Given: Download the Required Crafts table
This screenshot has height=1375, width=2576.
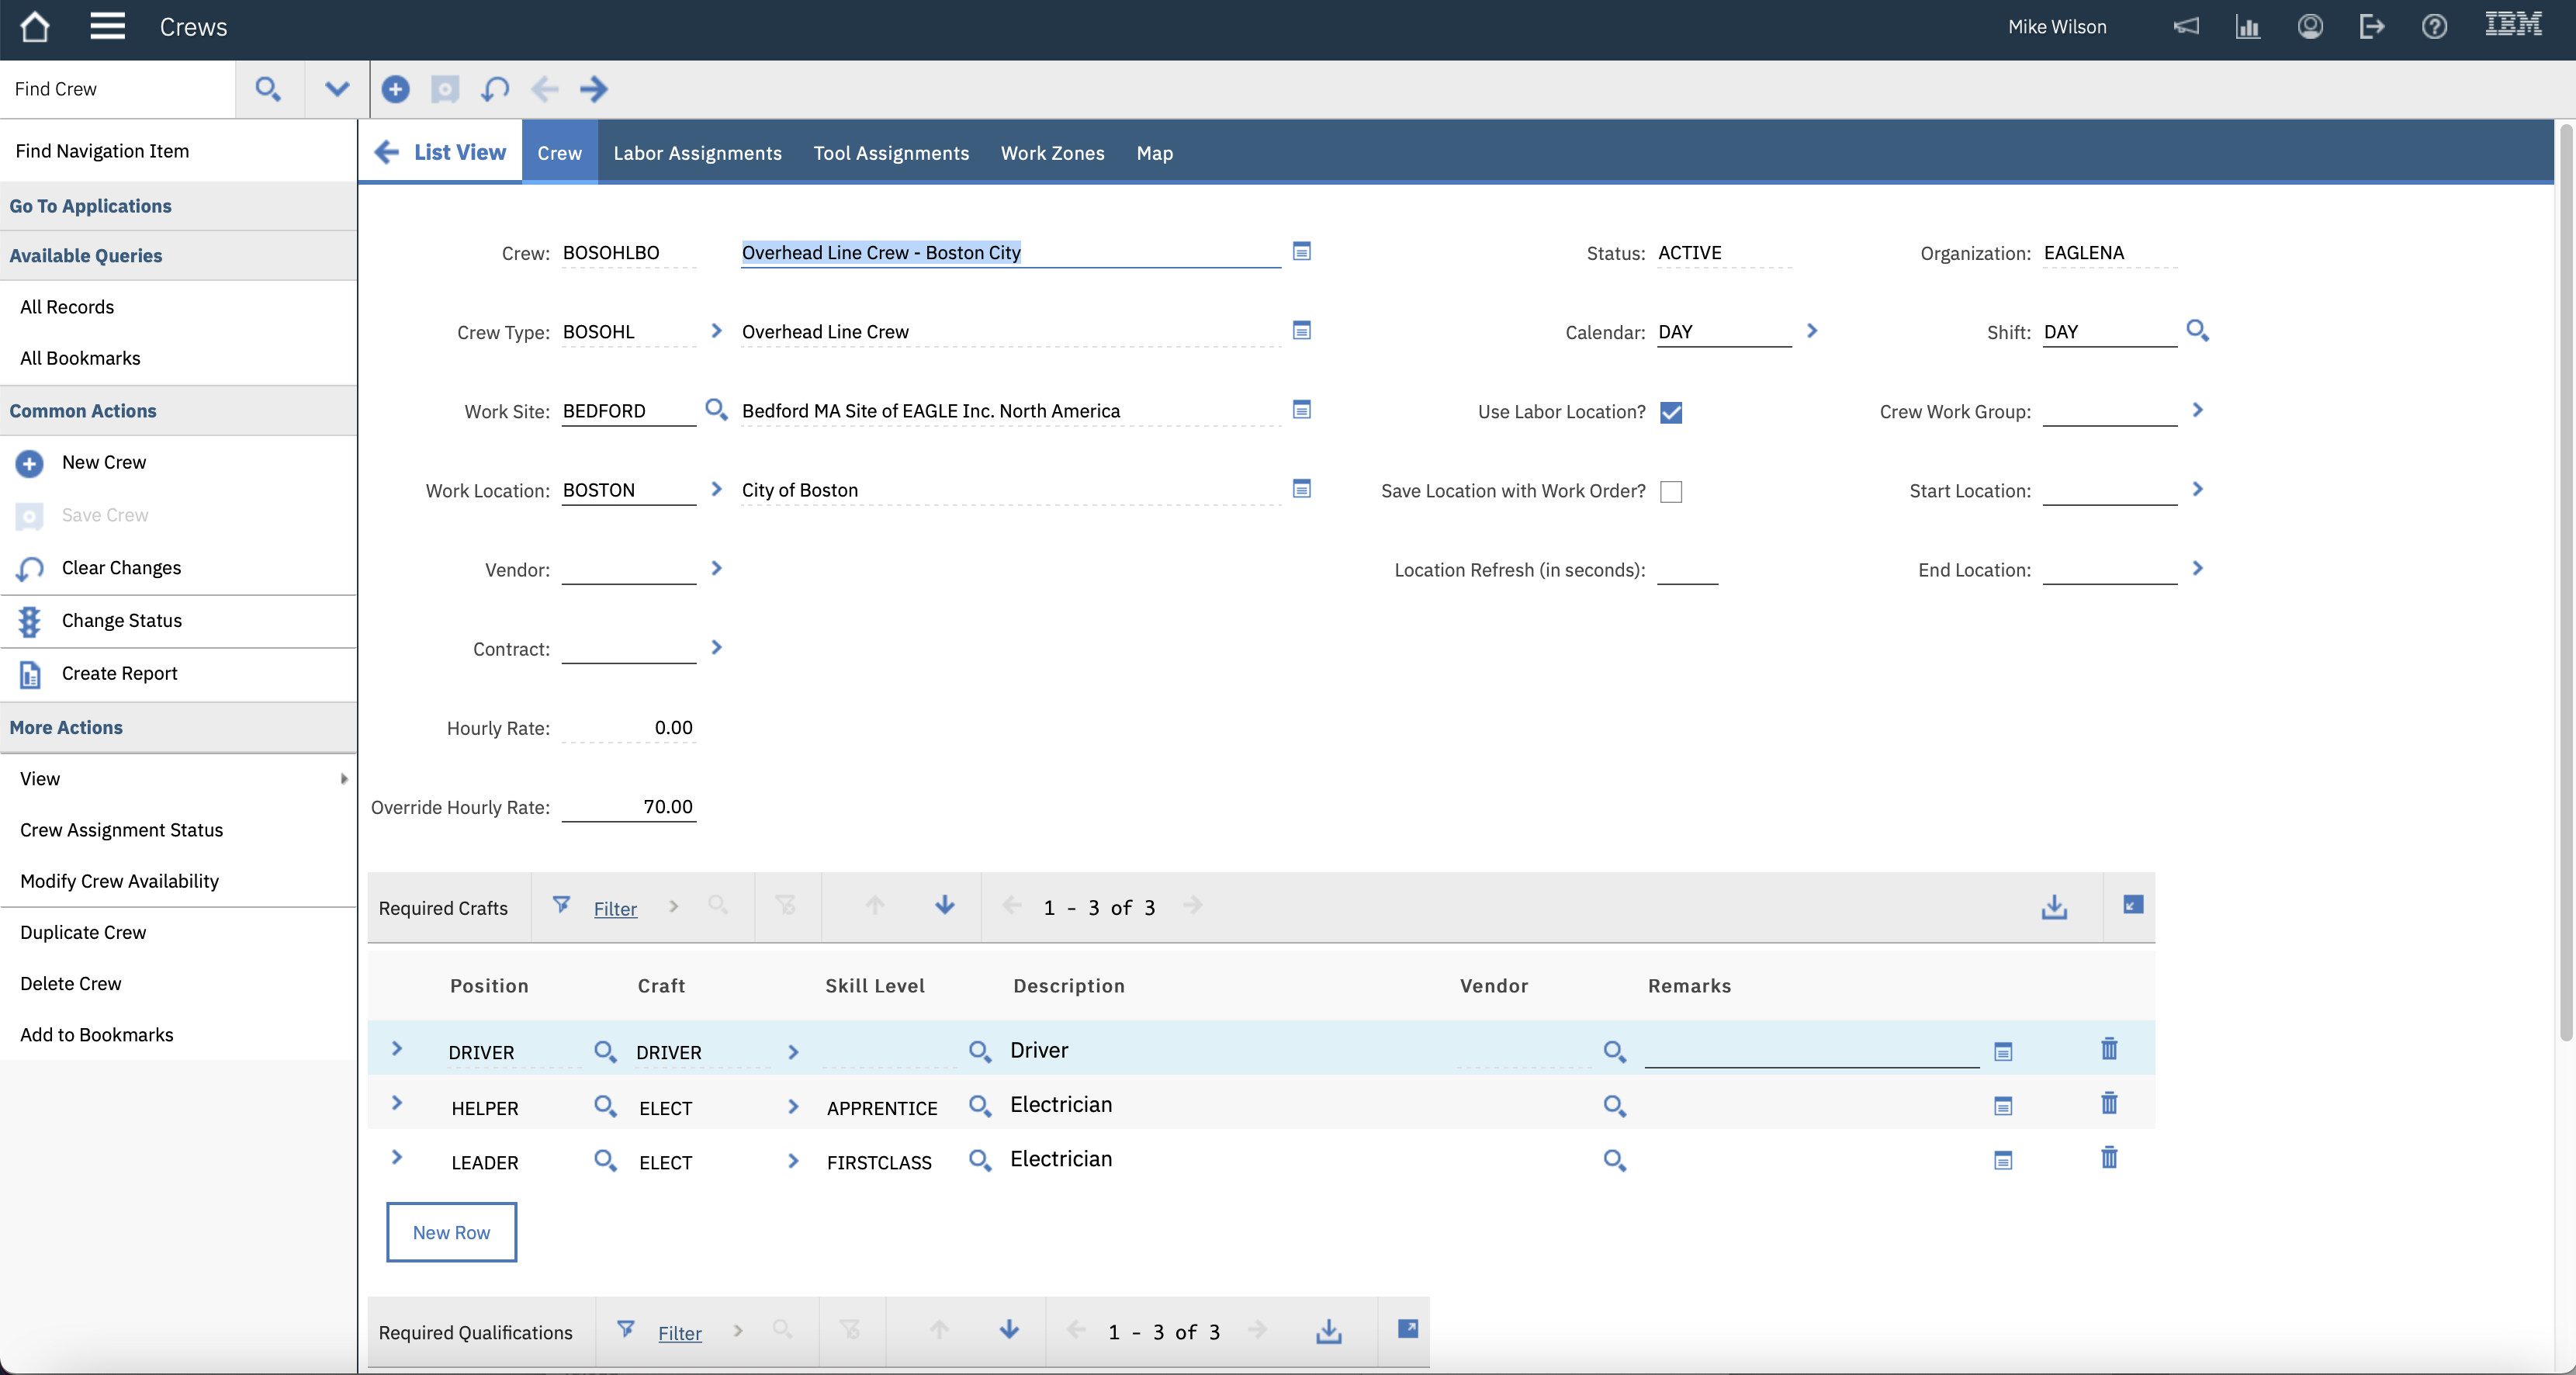Looking at the screenshot, I should point(2054,907).
